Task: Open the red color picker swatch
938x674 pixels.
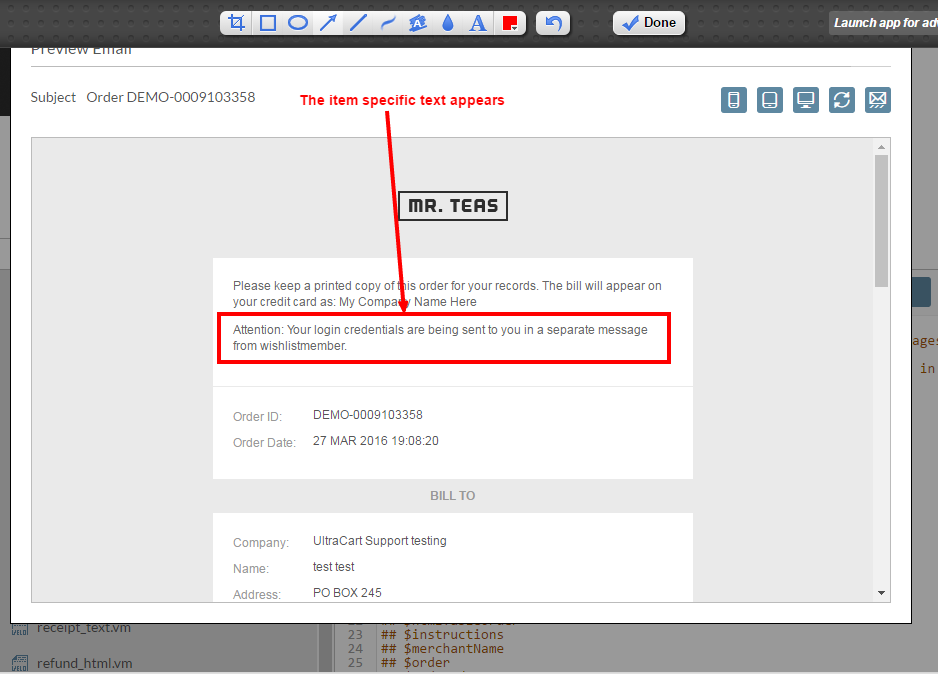Action: [x=510, y=23]
